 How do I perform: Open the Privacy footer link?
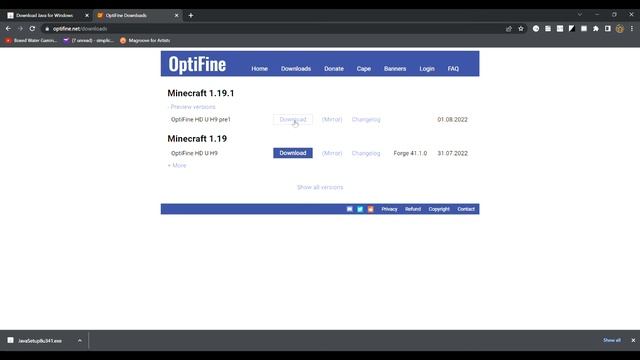point(389,209)
